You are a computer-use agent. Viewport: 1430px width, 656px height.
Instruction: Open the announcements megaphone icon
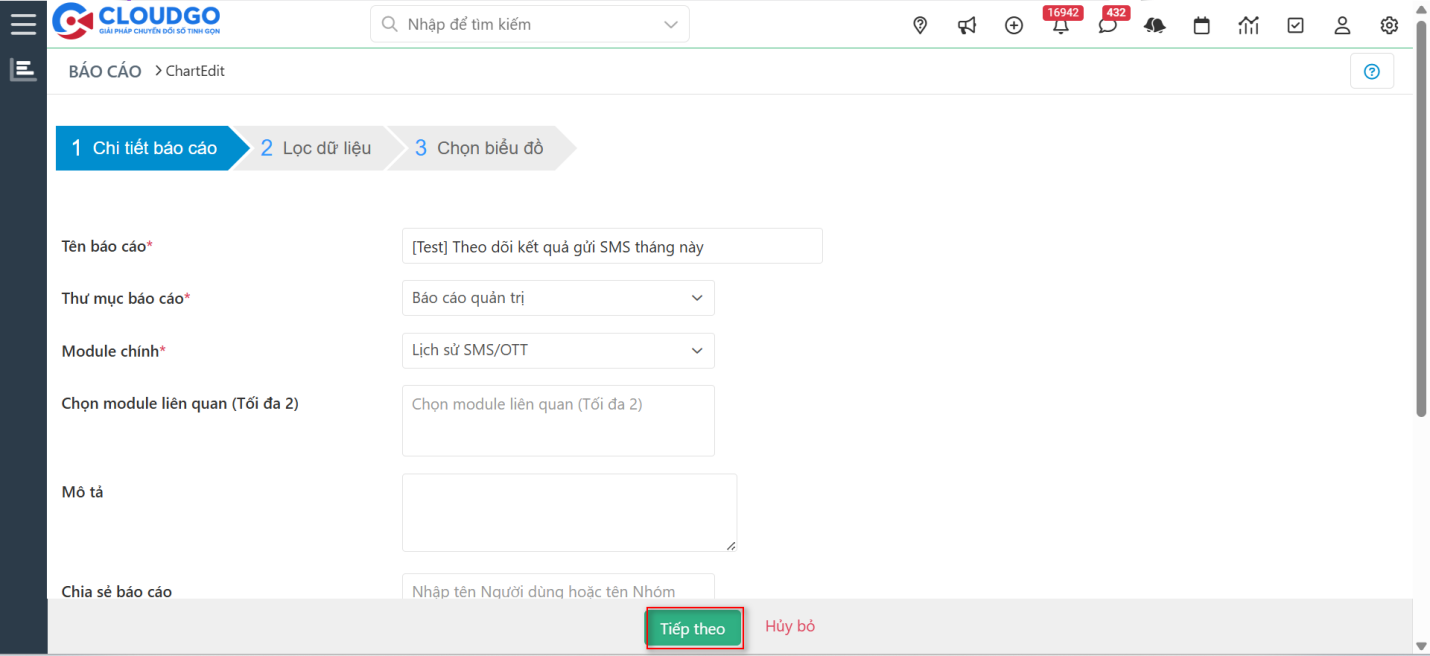966,25
